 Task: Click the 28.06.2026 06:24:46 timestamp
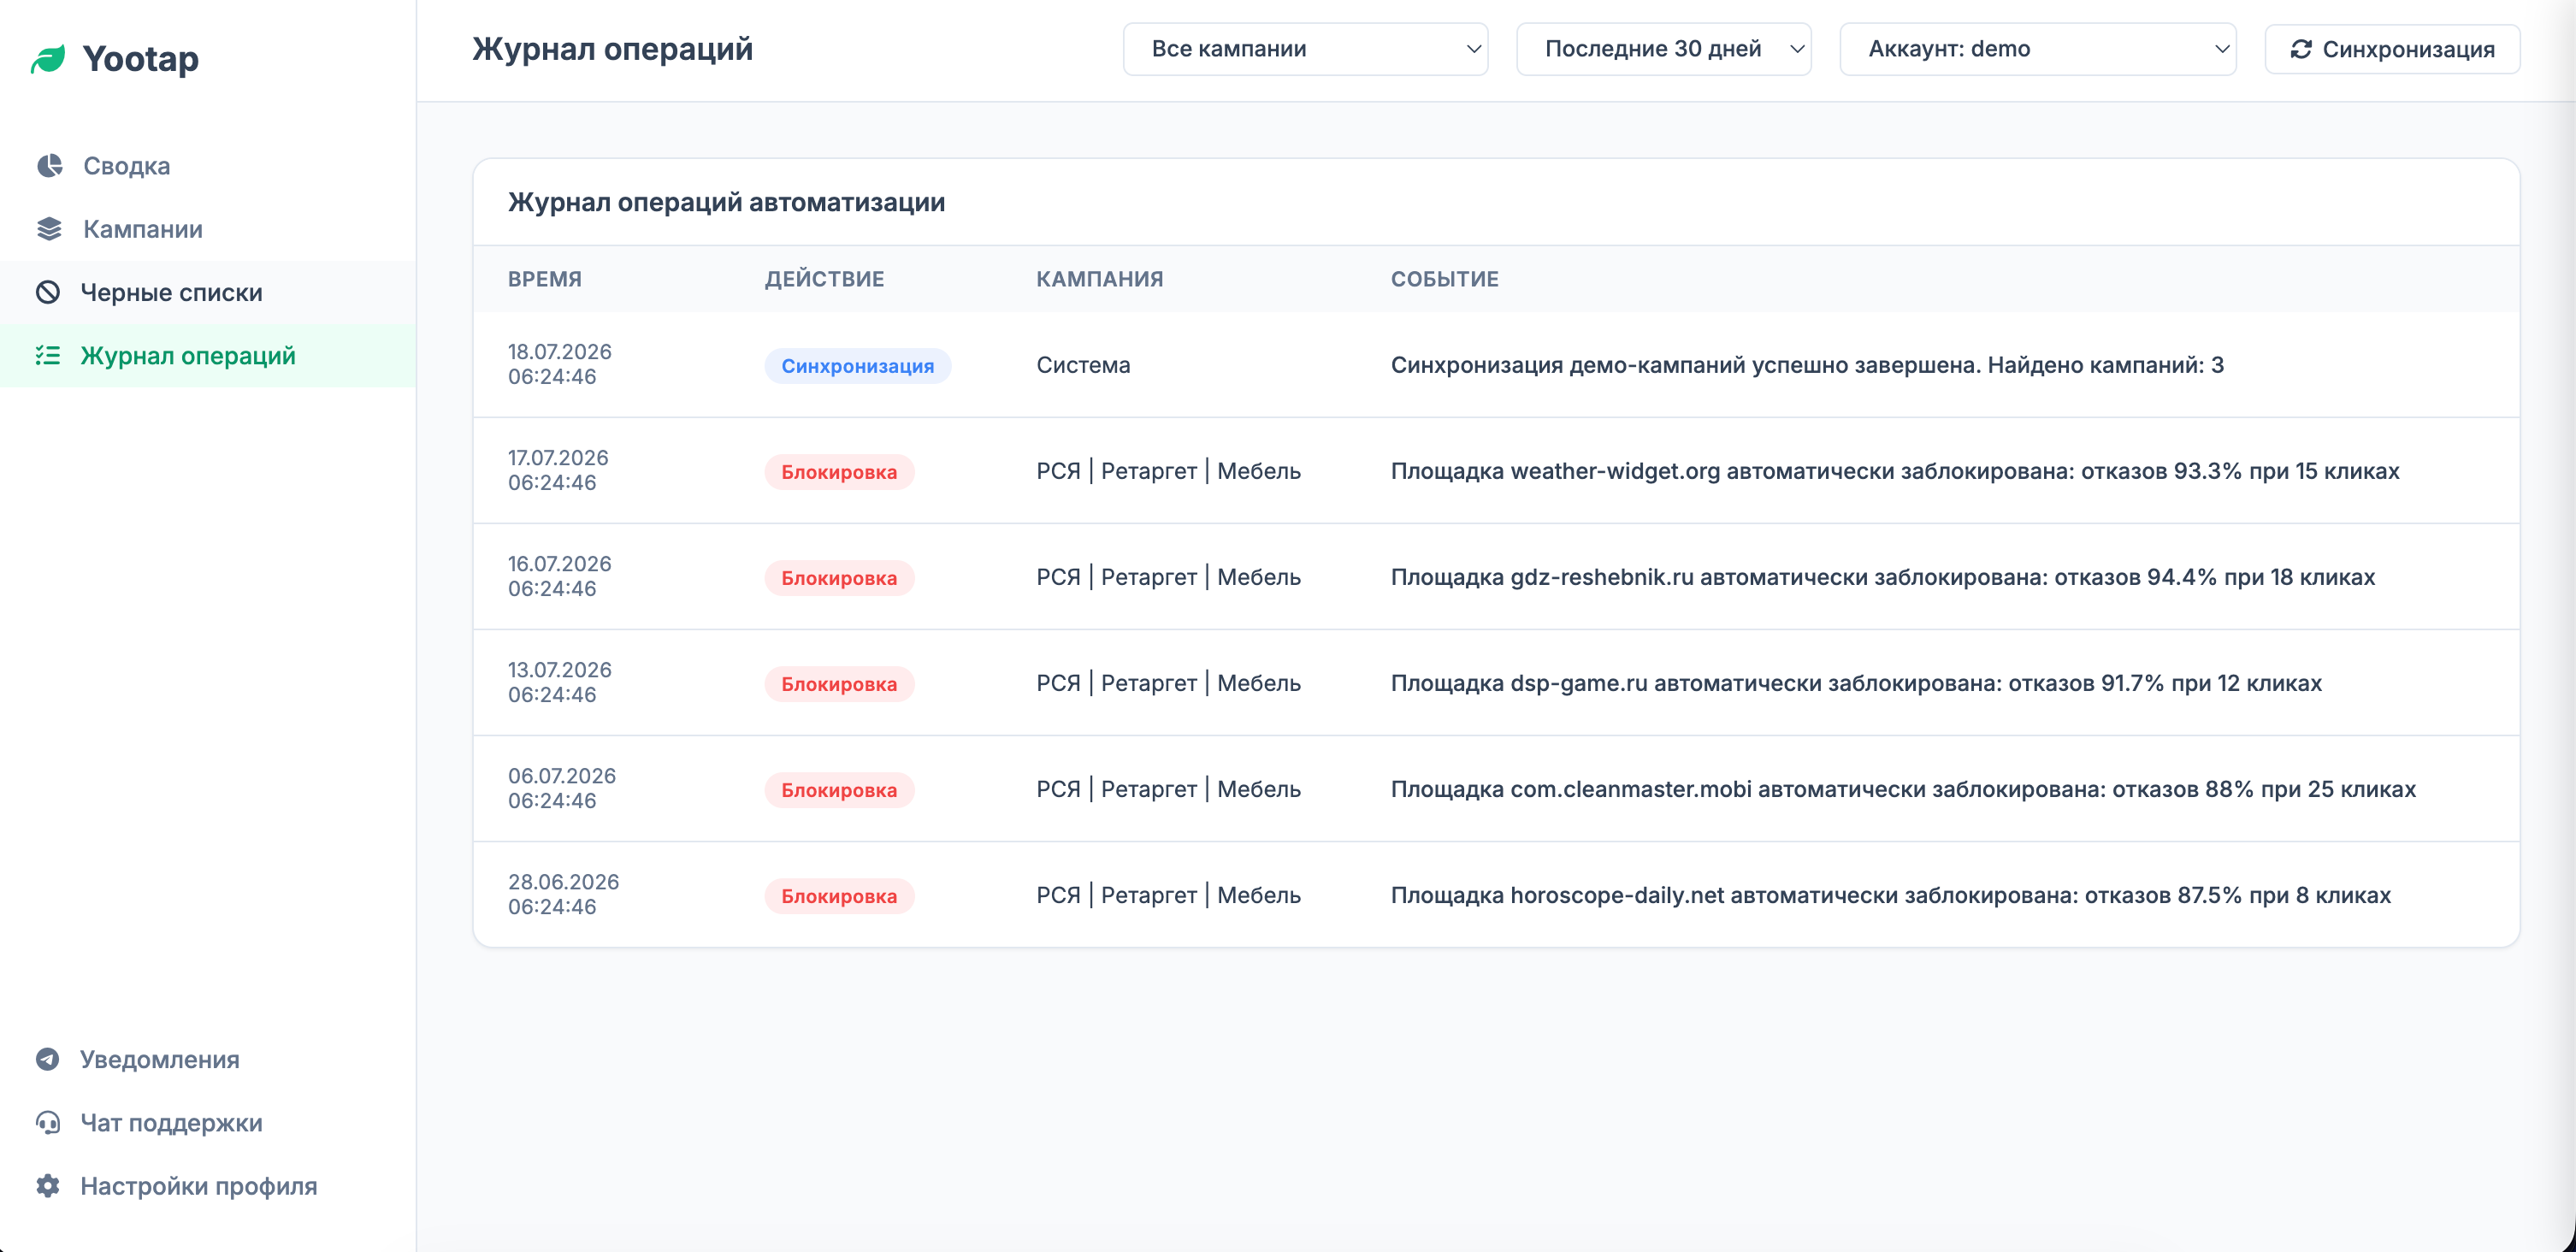pos(563,894)
